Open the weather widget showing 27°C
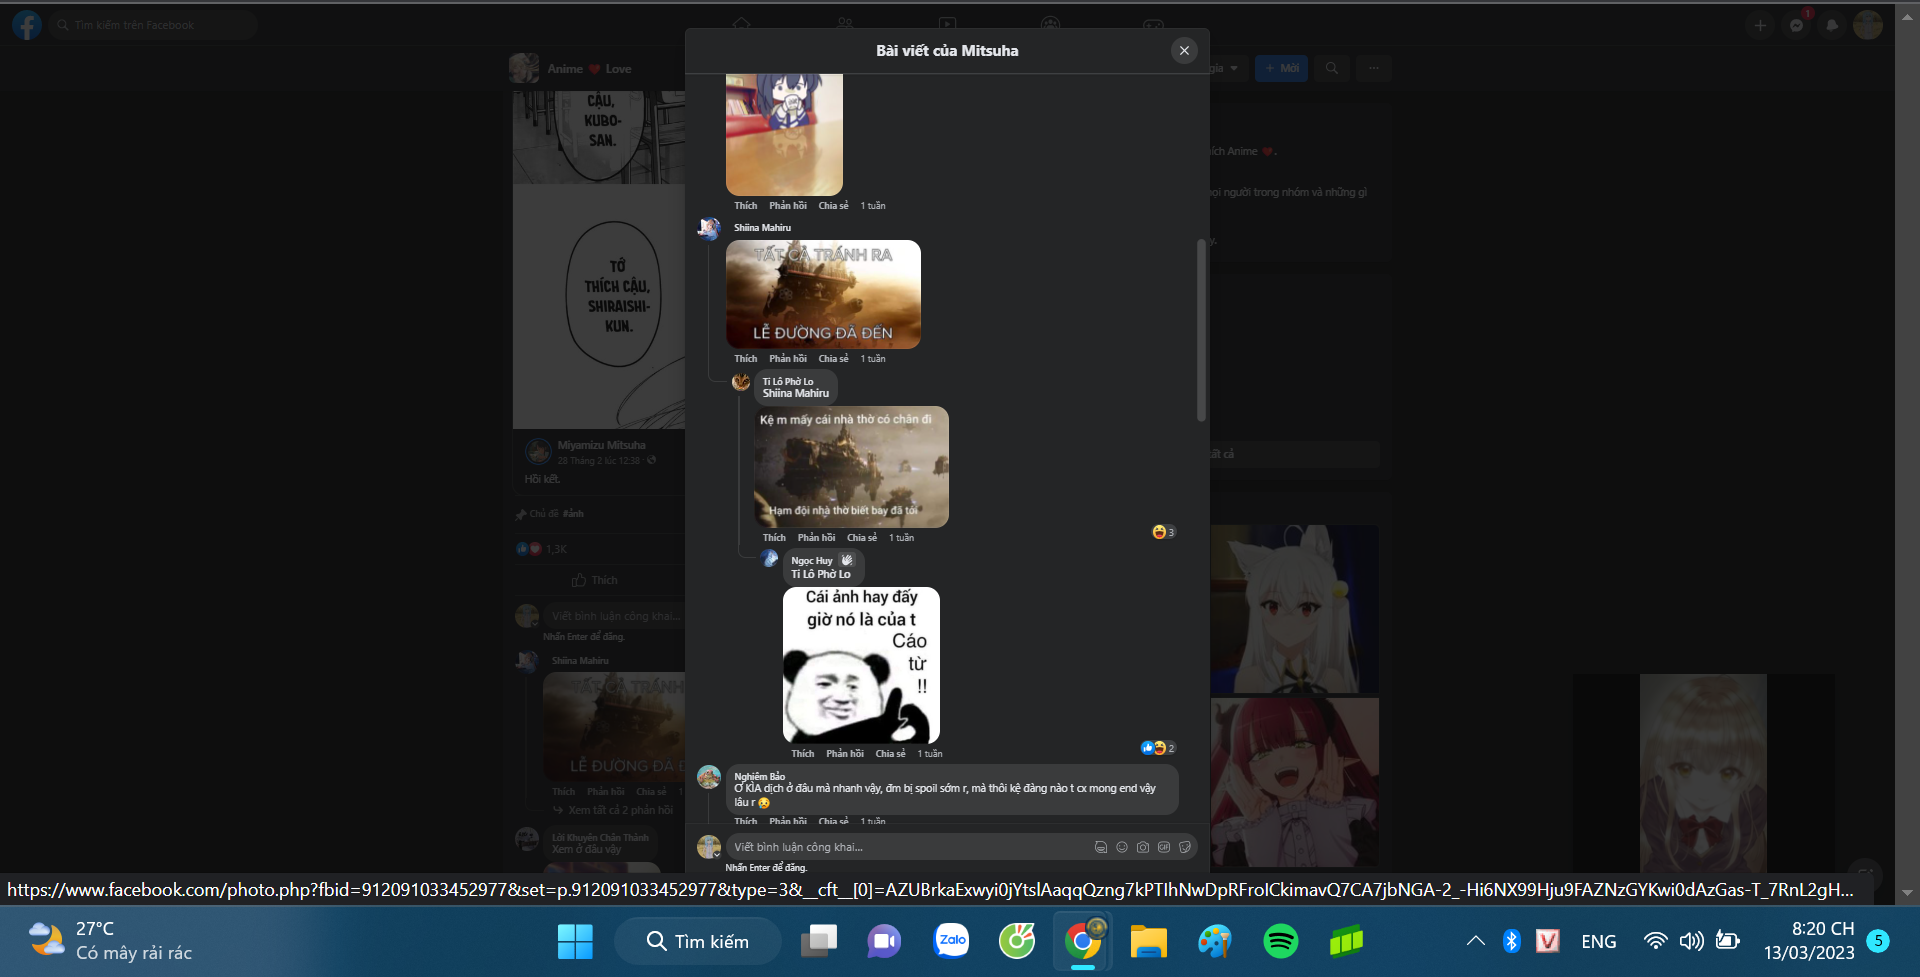 coord(110,941)
